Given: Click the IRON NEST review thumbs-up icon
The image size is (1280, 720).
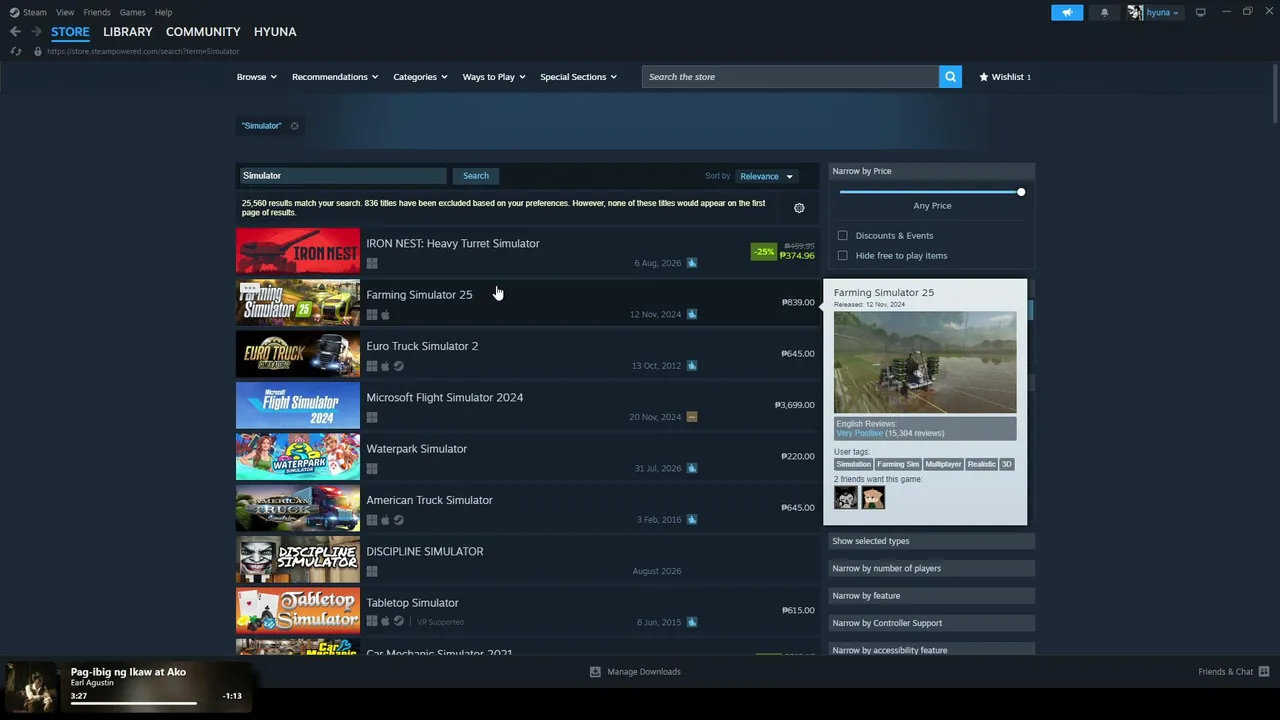Looking at the screenshot, I should [692, 263].
